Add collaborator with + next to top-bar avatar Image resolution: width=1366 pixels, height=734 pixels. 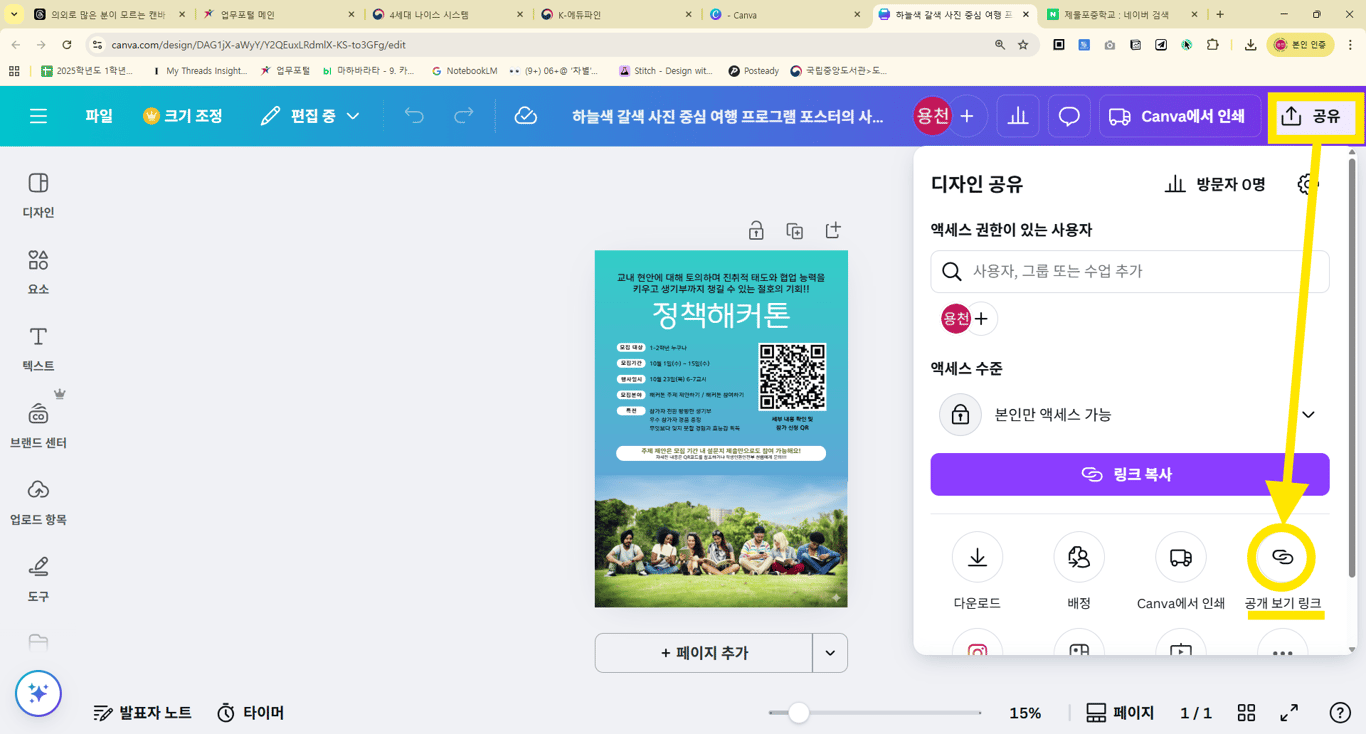coord(966,116)
